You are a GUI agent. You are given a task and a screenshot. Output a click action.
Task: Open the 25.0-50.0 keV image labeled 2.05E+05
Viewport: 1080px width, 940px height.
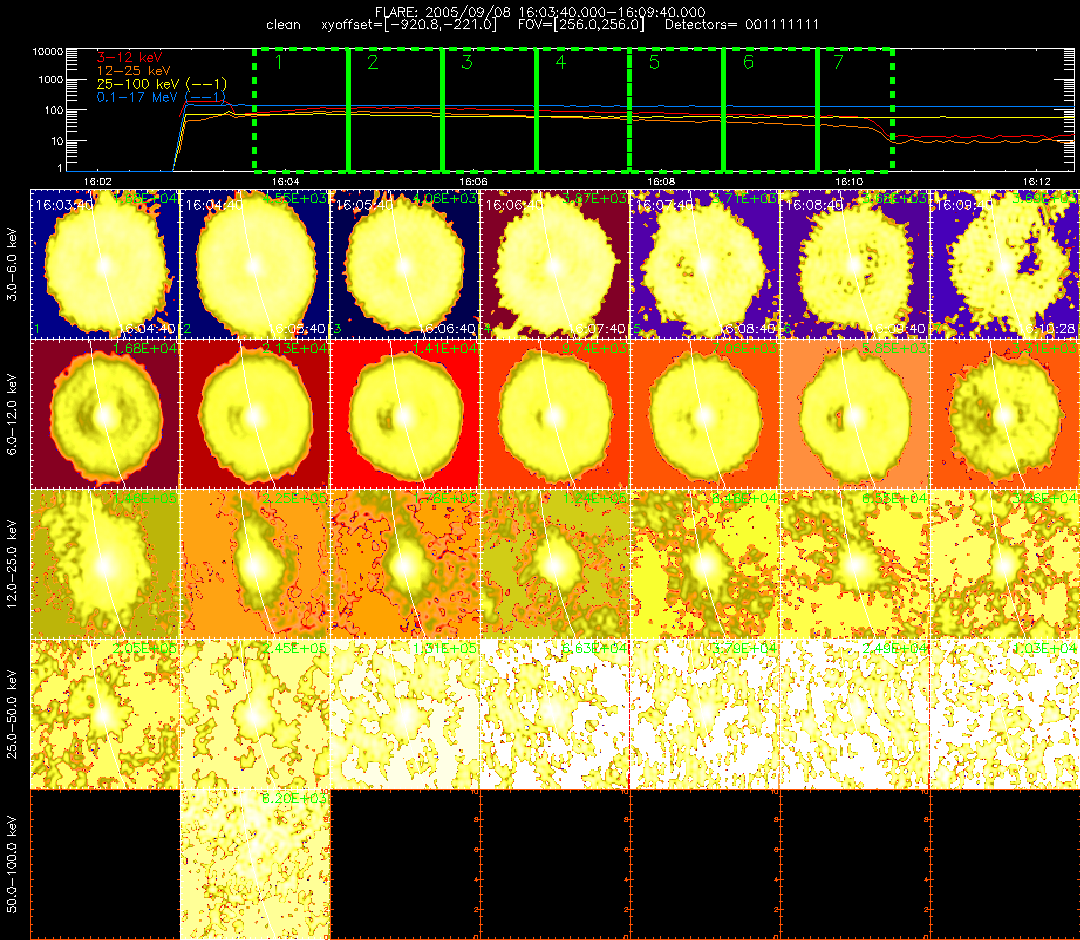[105, 714]
